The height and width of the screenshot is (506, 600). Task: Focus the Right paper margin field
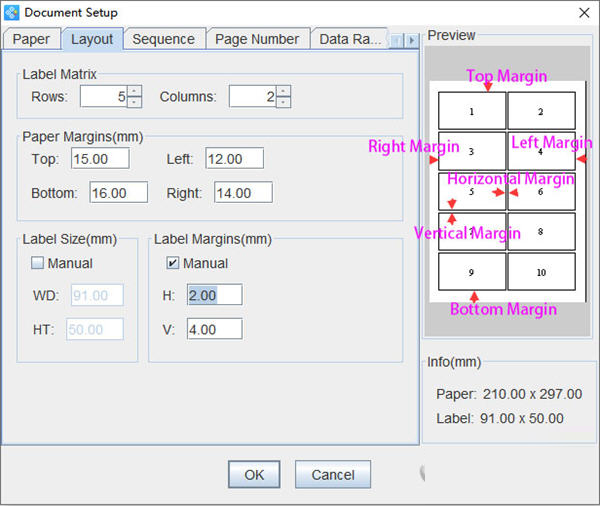pyautogui.click(x=242, y=193)
